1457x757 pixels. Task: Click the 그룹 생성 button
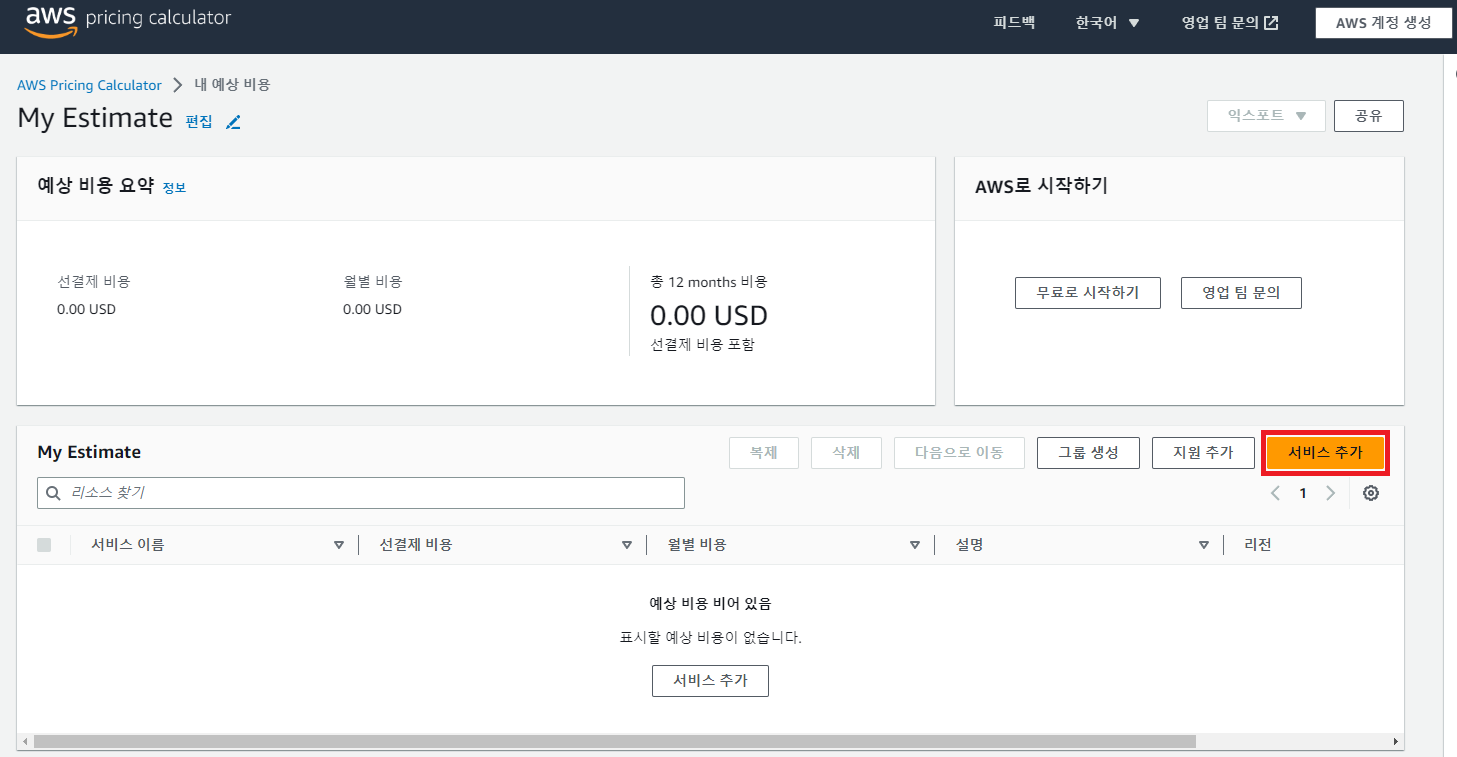pyautogui.click(x=1089, y=453)
